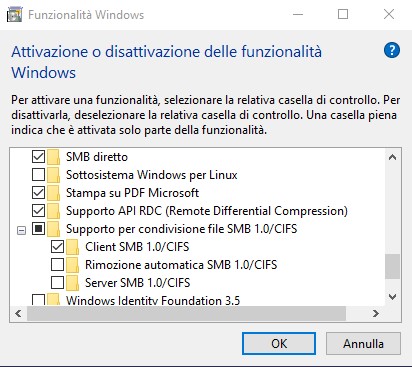
Task: Check Rimozione automatica SMB 1.0/CIFS box
Action: pyautogui.click(x=57, y=264)
